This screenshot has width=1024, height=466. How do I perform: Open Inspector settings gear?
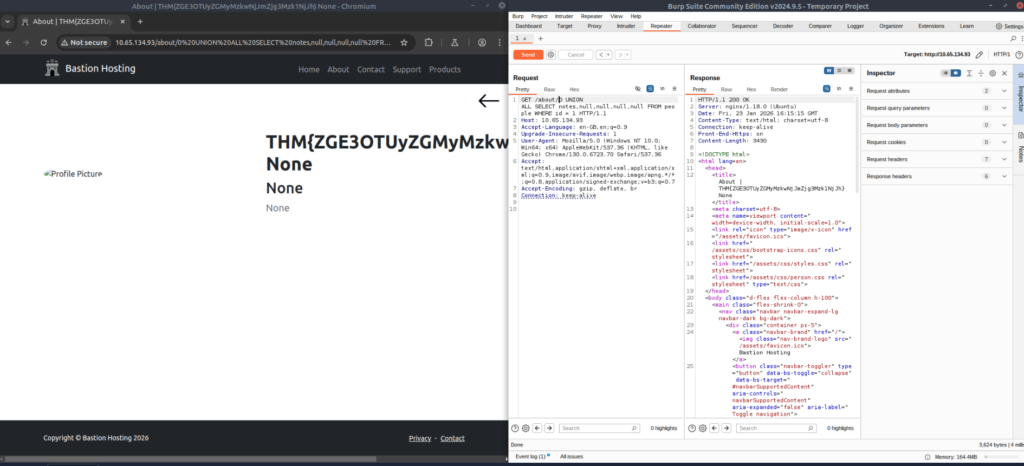[993, 73]
